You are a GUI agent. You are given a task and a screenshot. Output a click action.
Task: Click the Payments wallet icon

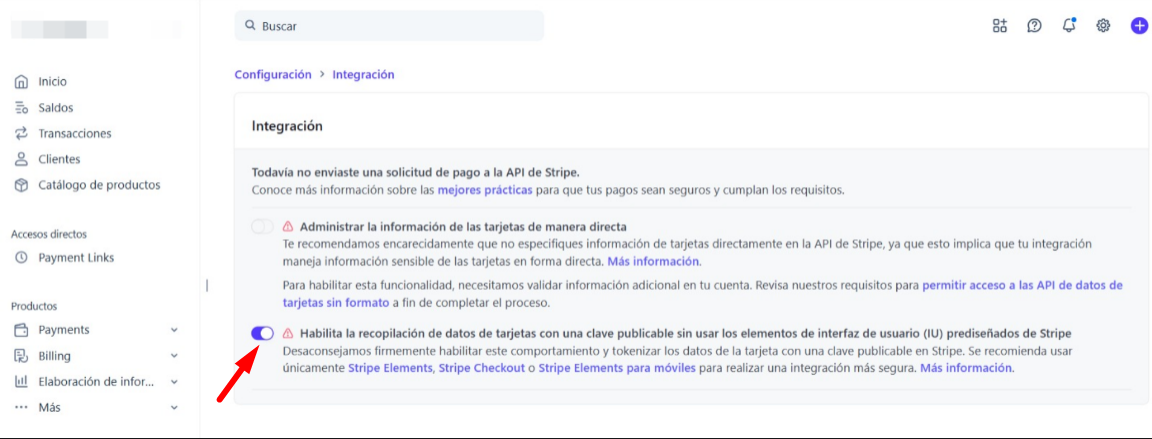coord(21,330)
